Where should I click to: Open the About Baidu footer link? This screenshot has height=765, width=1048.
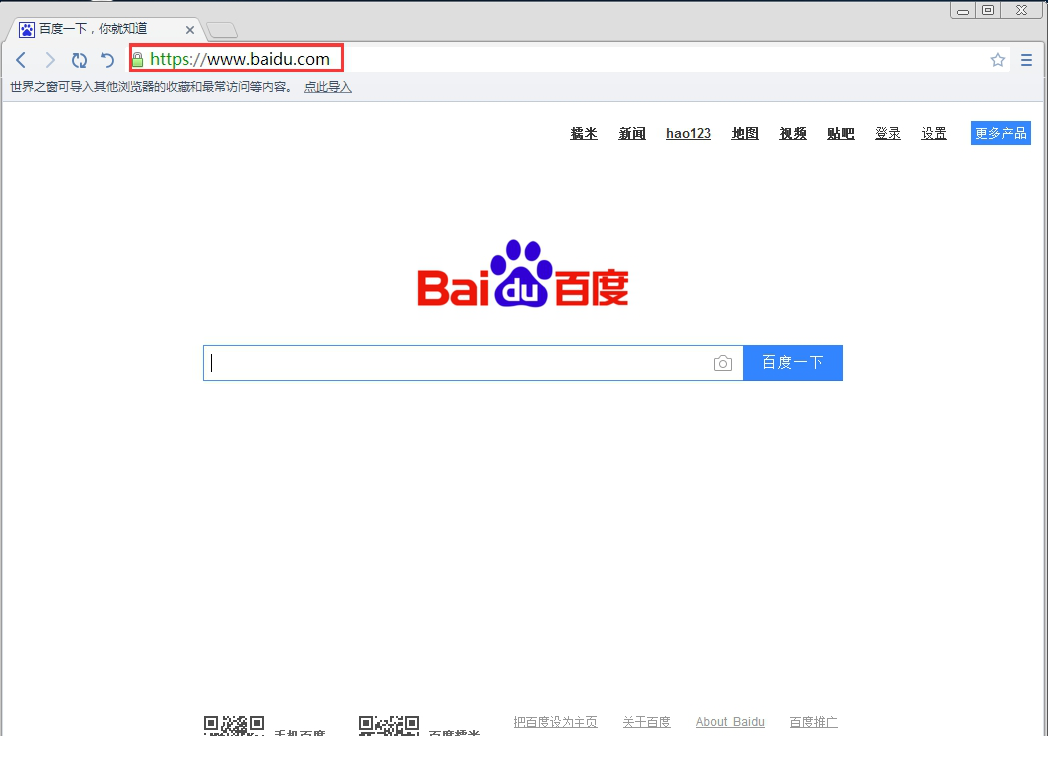click(x=730, y=722)
